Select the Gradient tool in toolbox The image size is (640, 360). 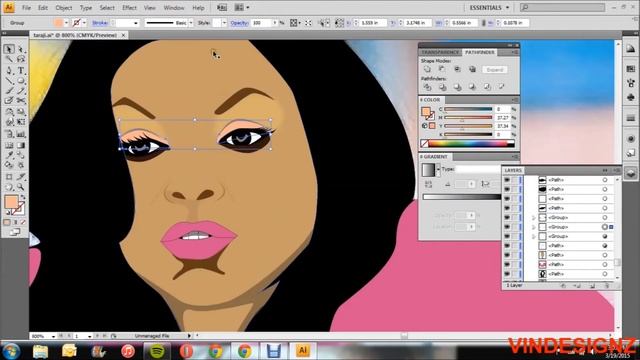coord(21,144)
